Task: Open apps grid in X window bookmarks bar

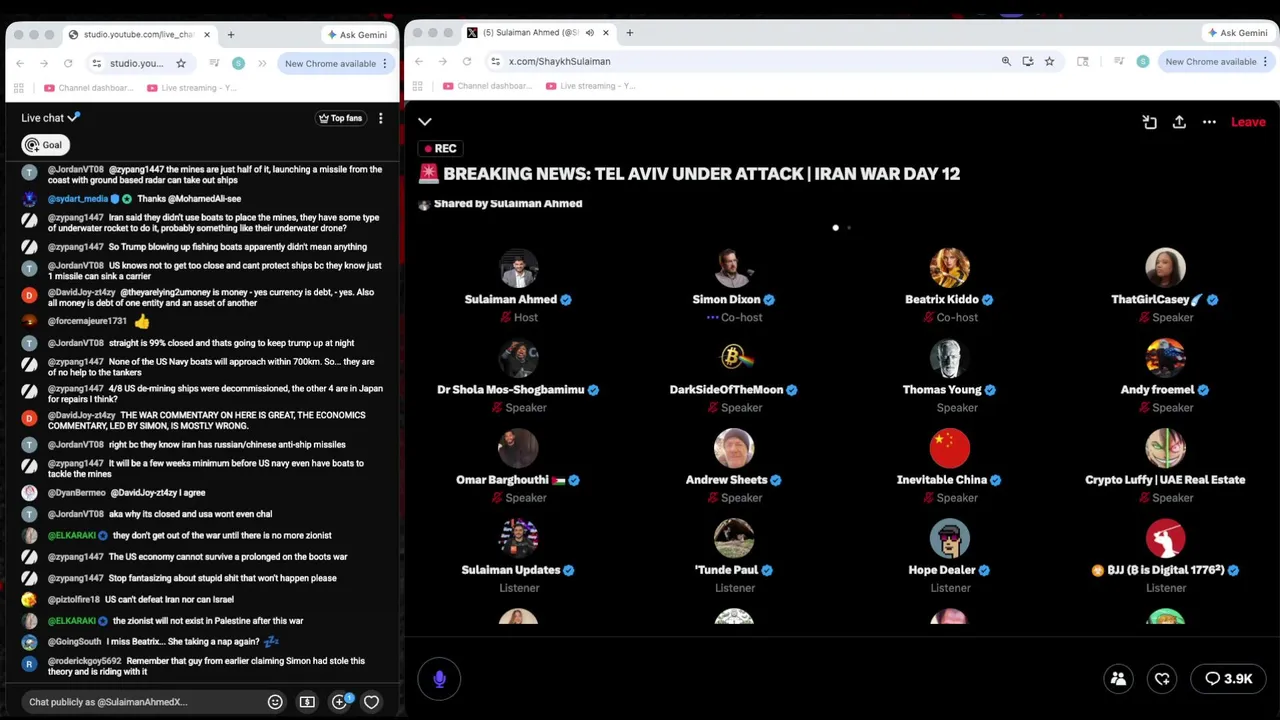Action: 417,86
